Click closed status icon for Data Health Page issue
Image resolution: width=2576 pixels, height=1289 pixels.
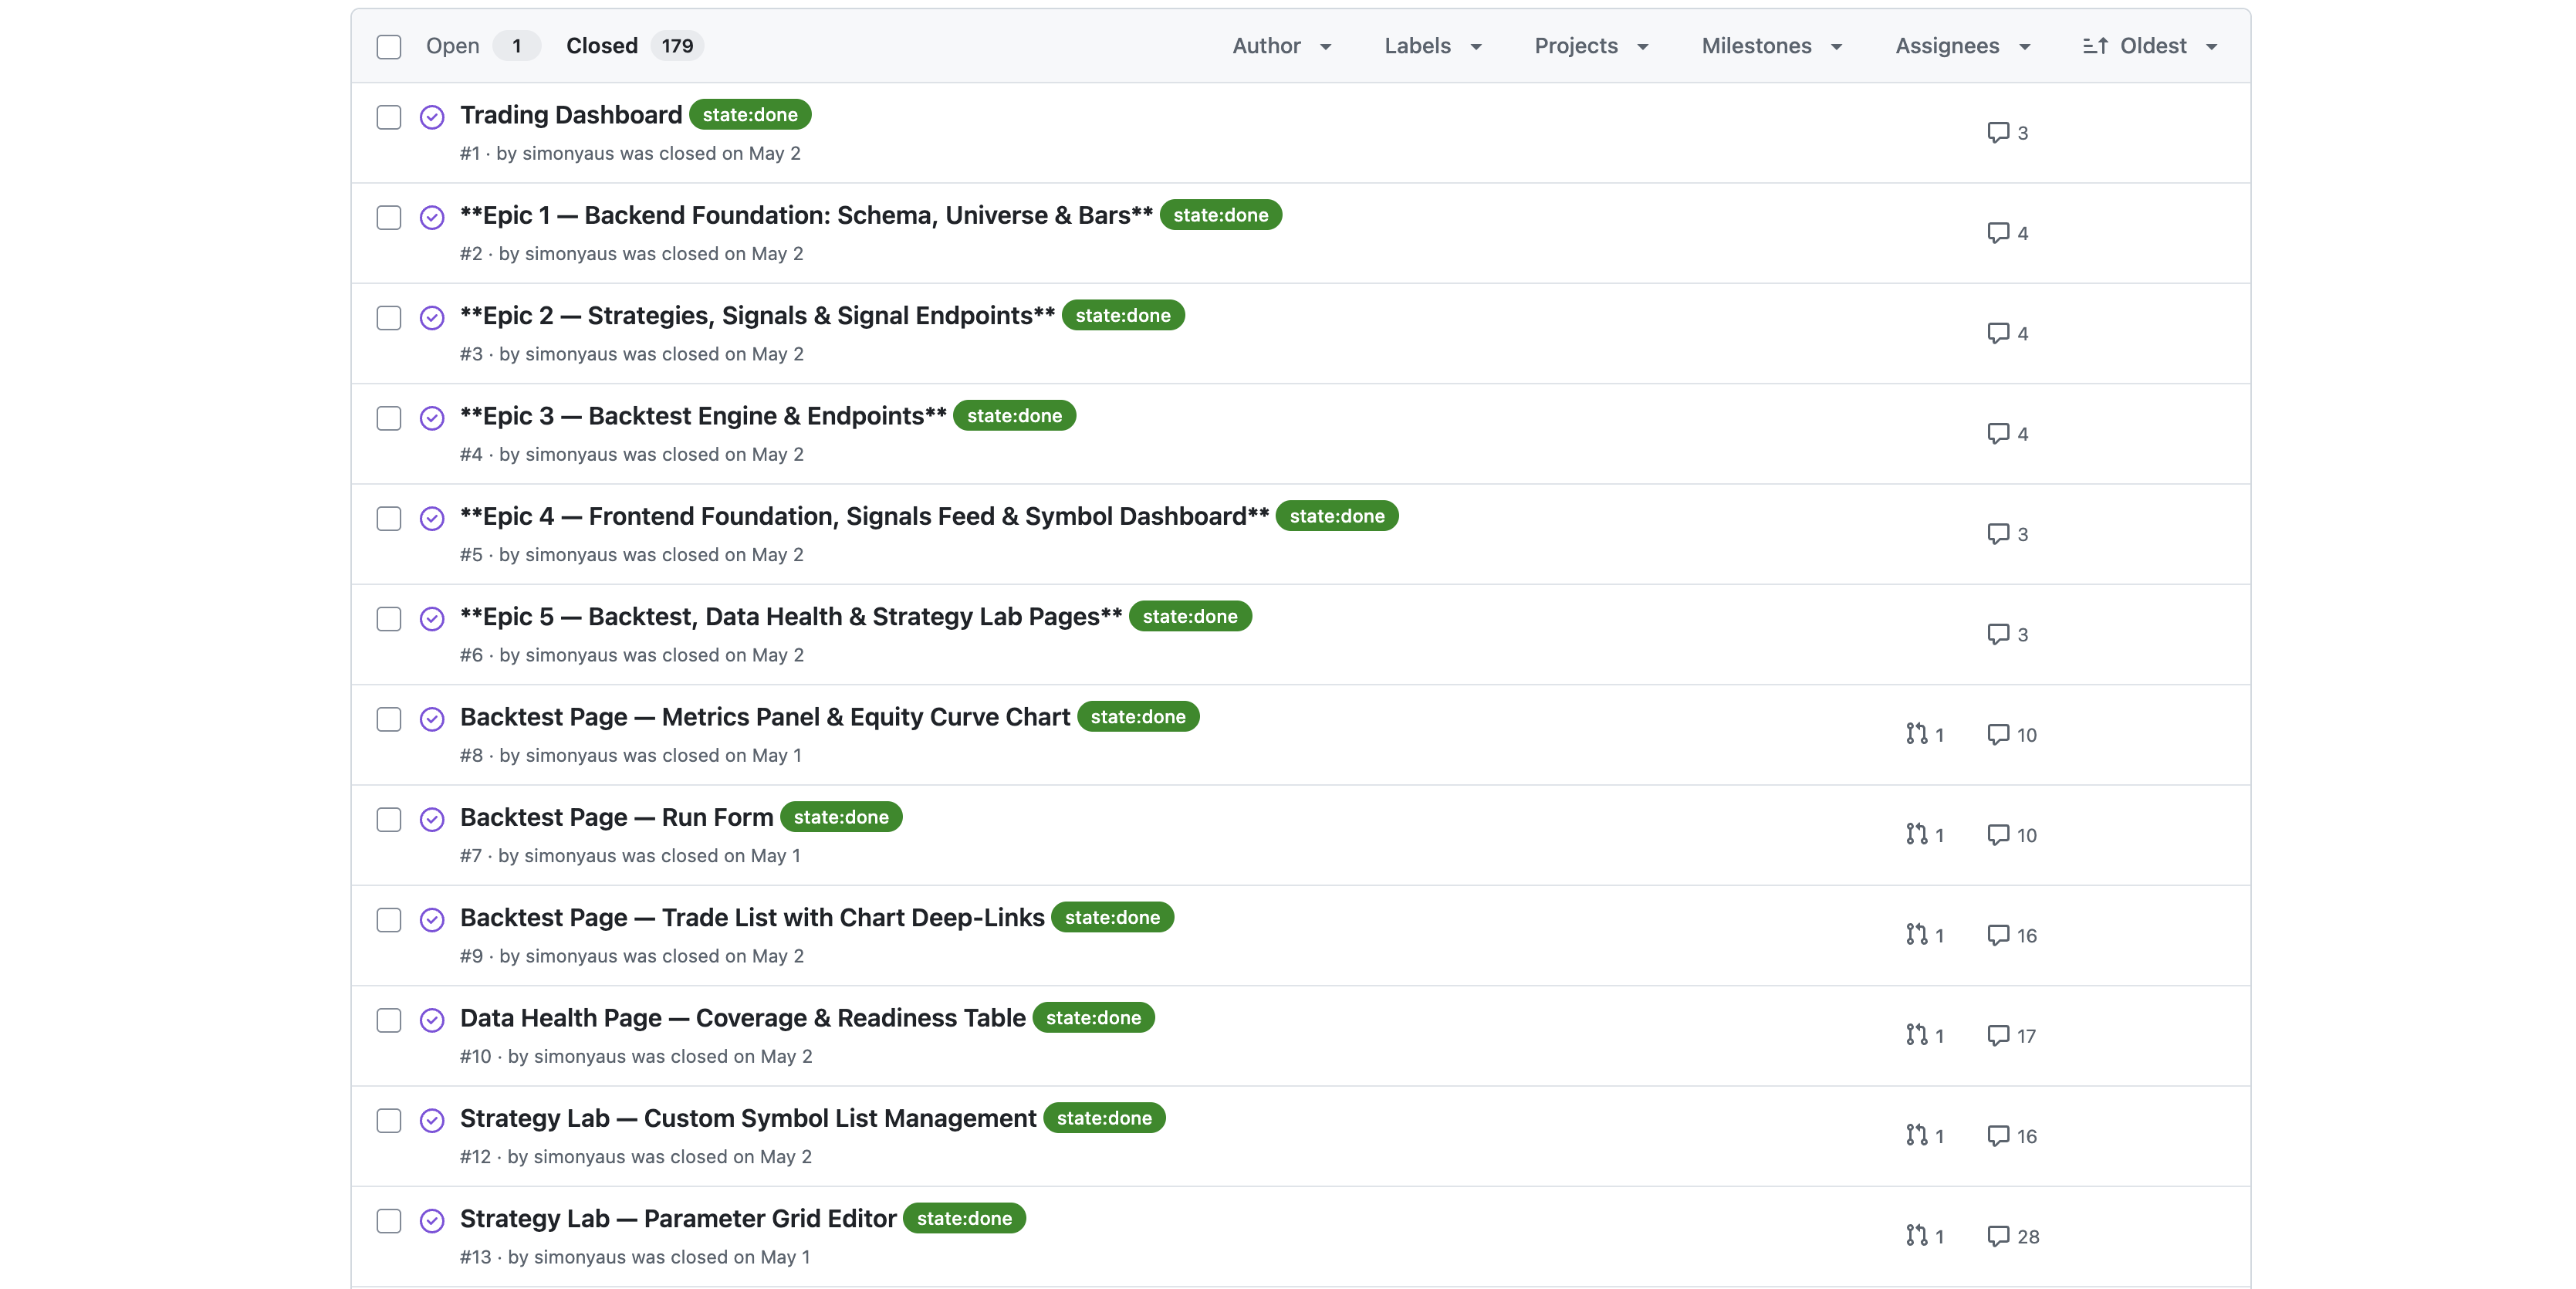pos(432,1020)
